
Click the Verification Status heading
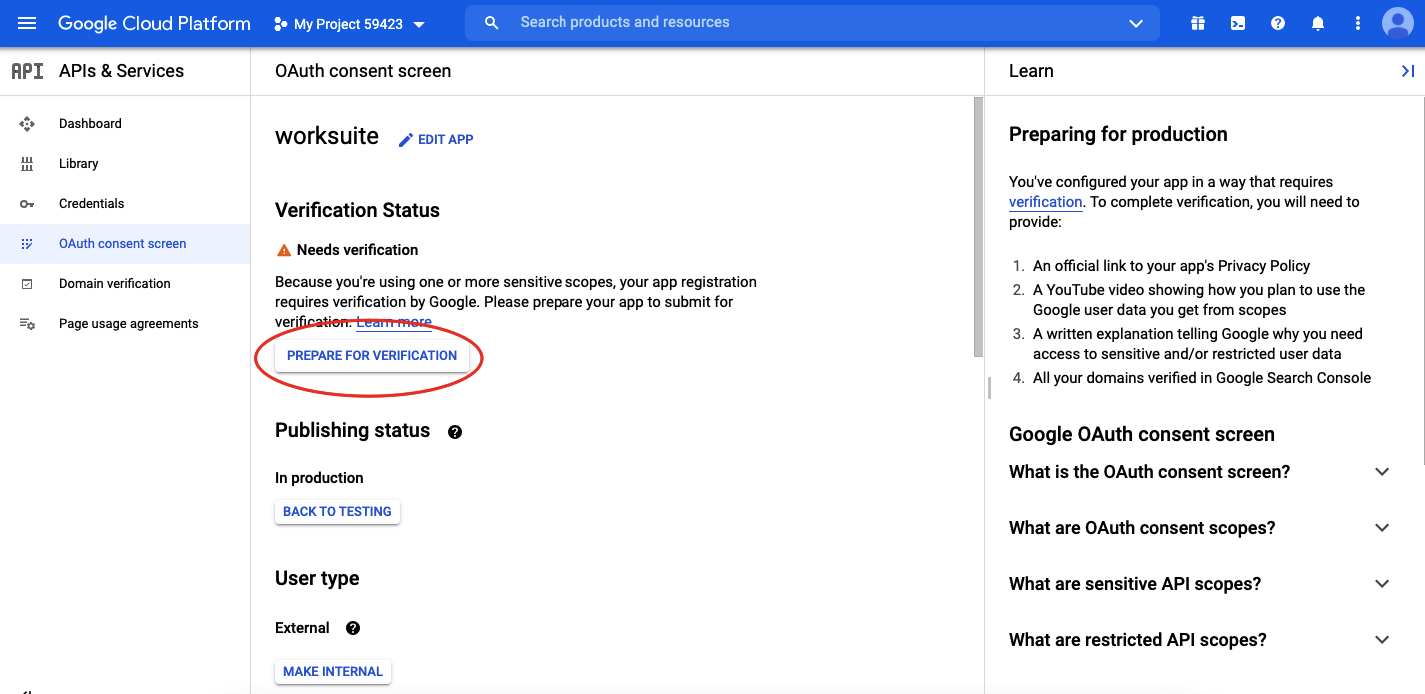[357, 210]
